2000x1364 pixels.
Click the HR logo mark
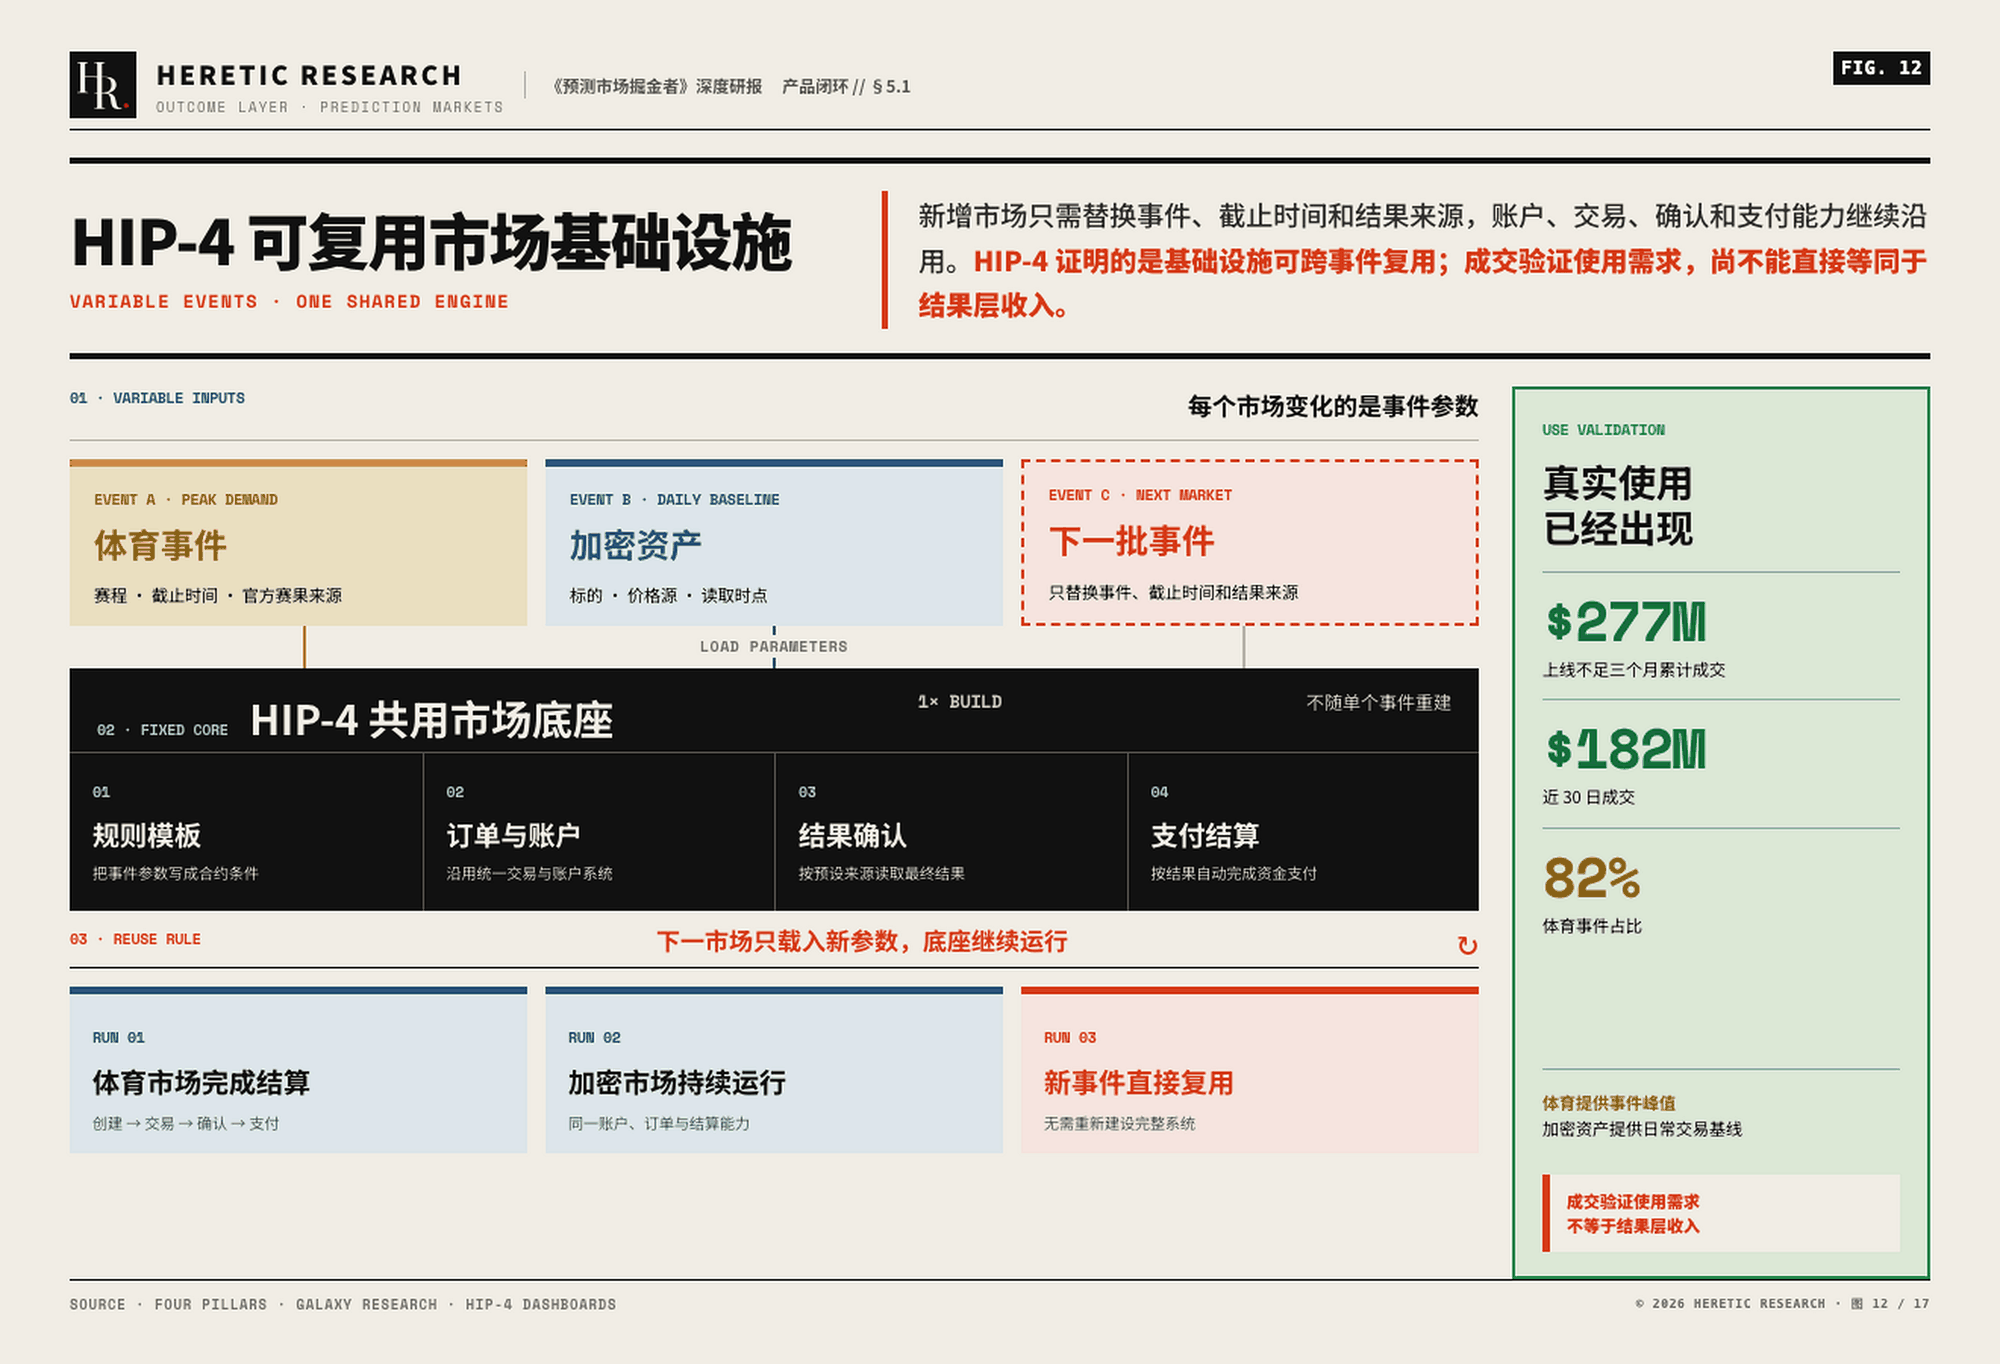coord(103,85)
